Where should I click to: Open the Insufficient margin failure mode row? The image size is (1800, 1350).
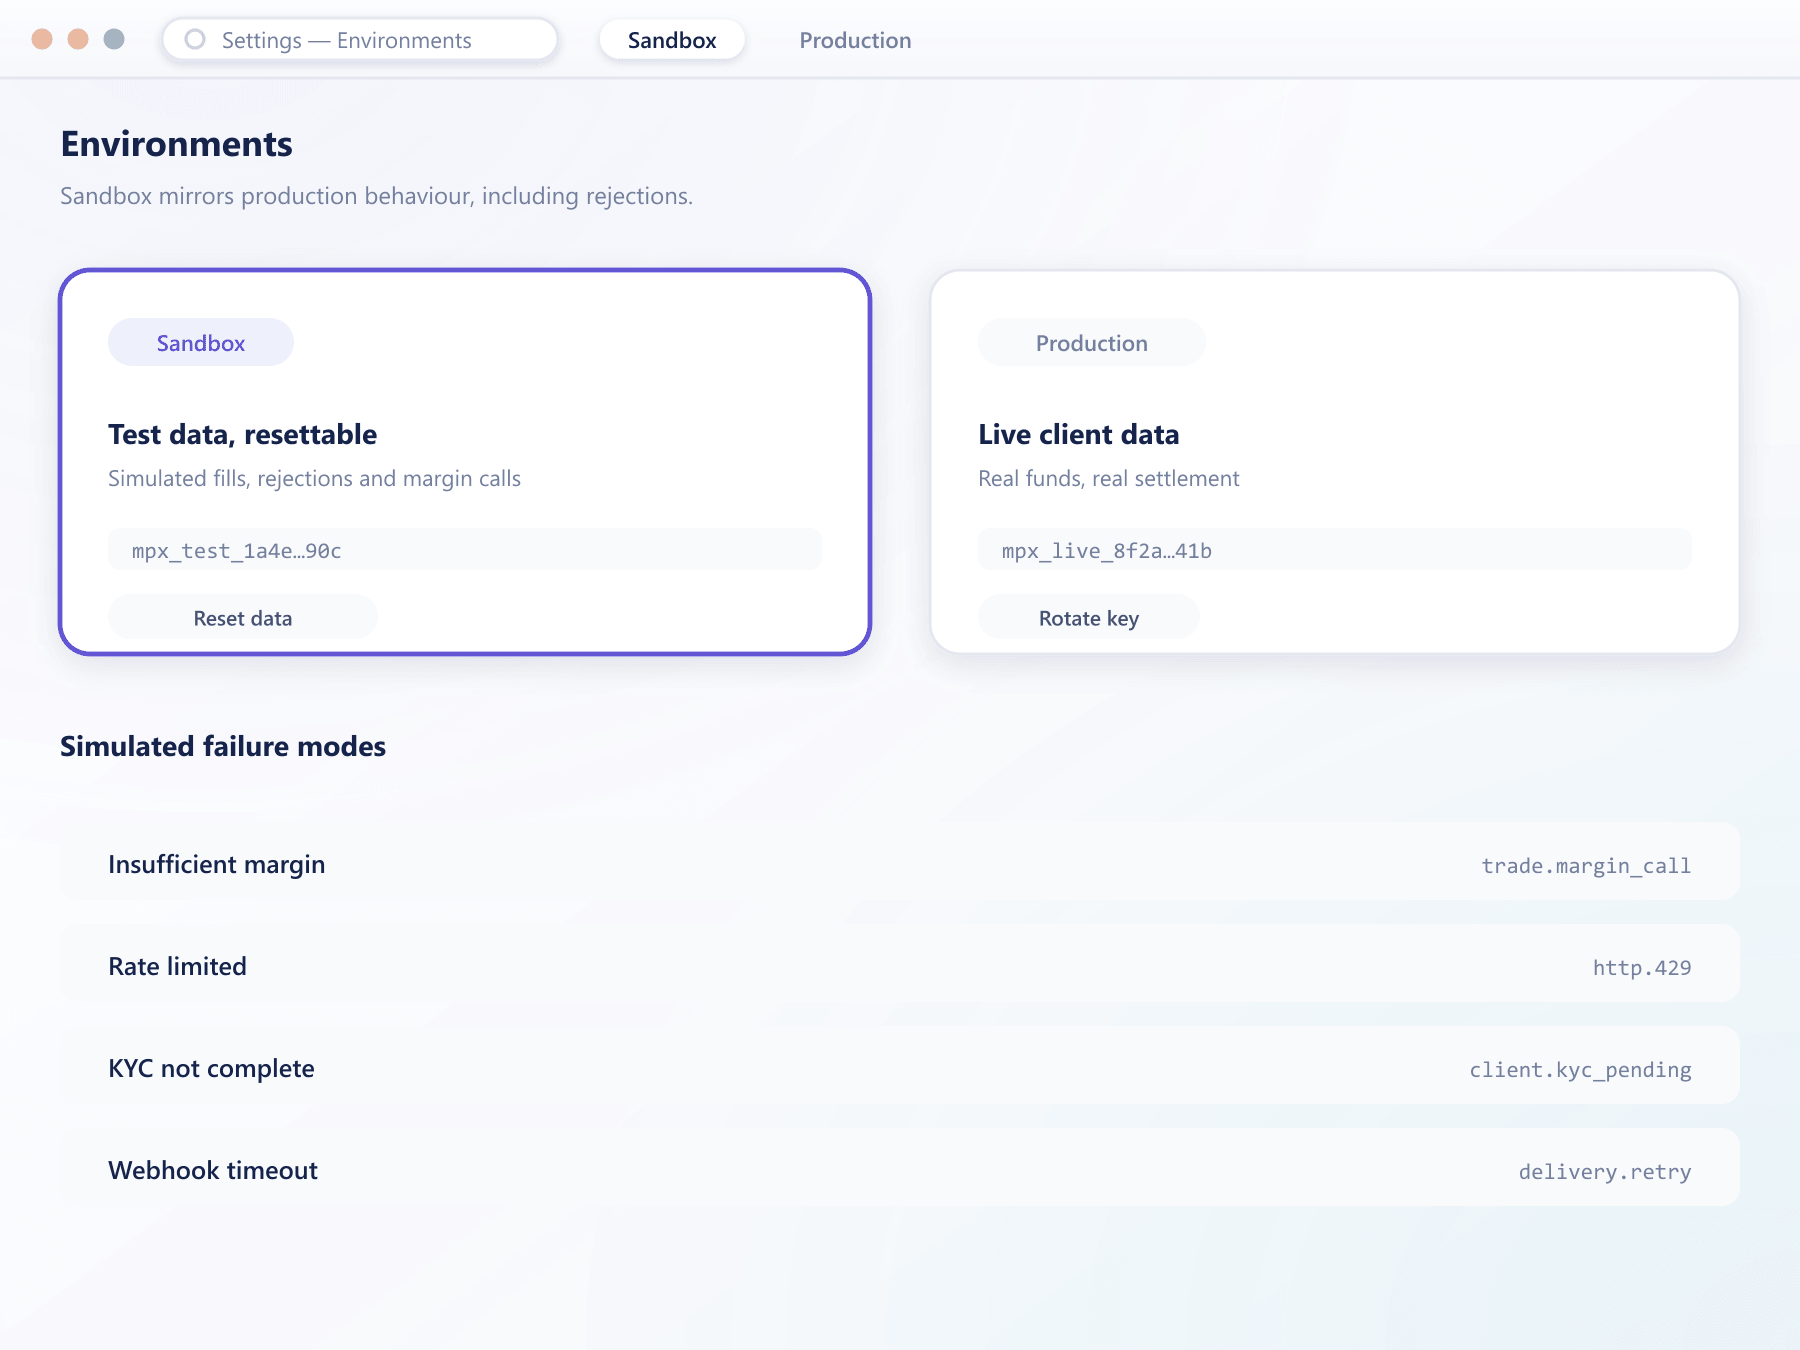click(x=900, y=862)
